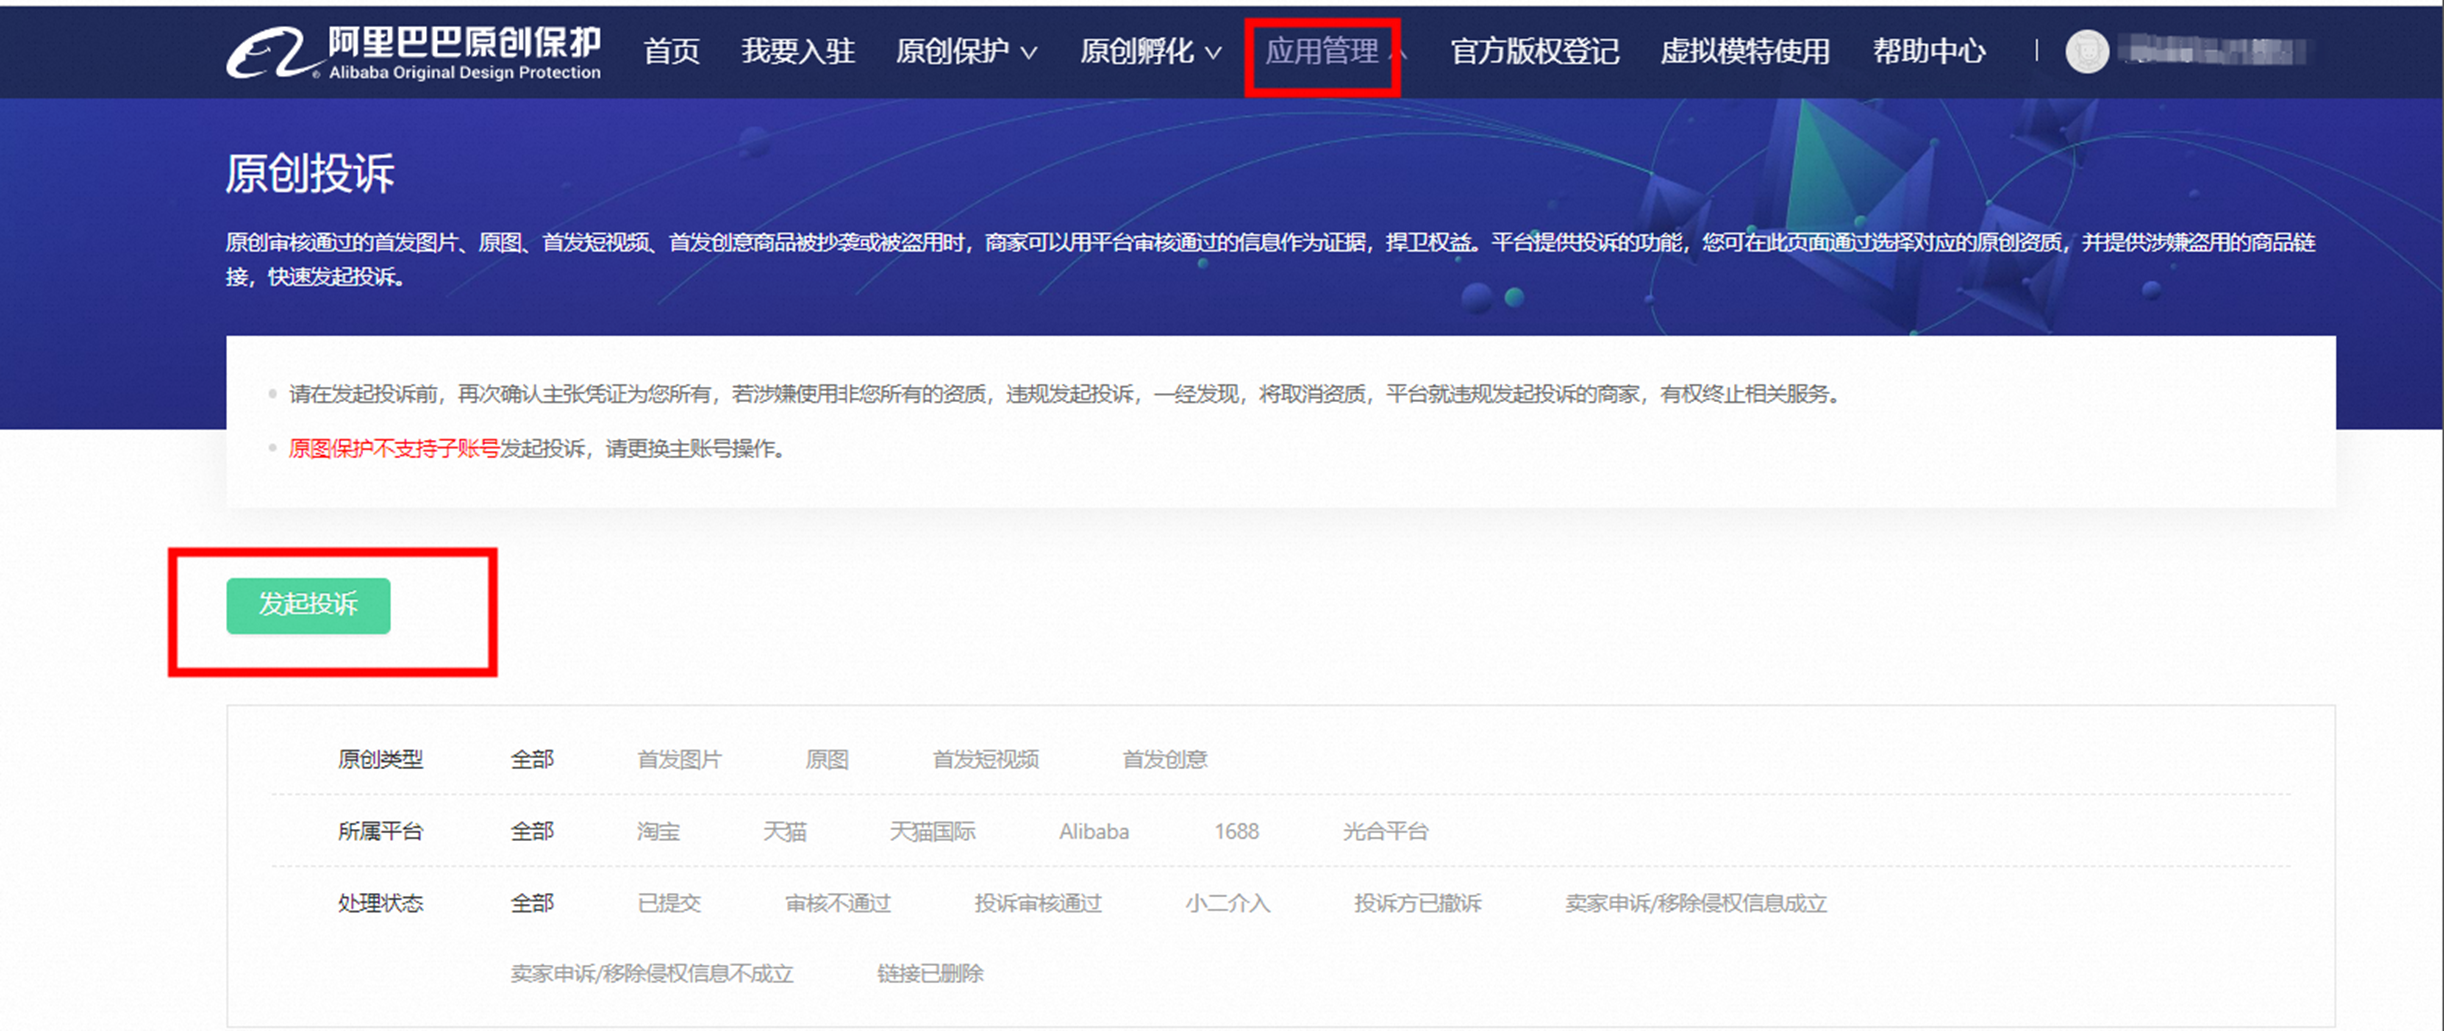Screen dimensions: 2444x1031
Task: Filter 处理状态 by 小二介入
Action: [x=1228, y=904]
